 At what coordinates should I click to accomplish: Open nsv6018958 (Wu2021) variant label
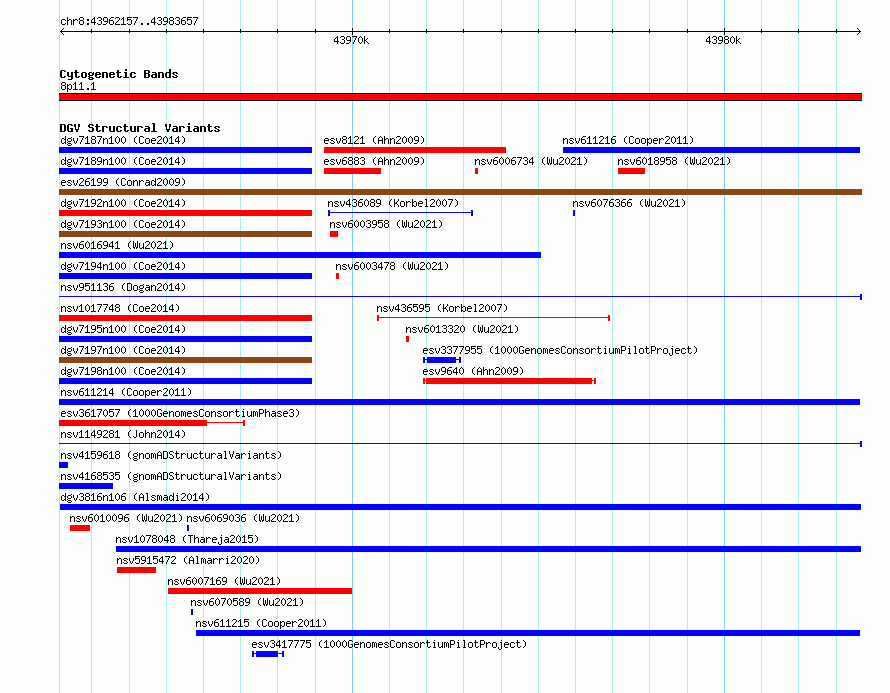point(674,161)
